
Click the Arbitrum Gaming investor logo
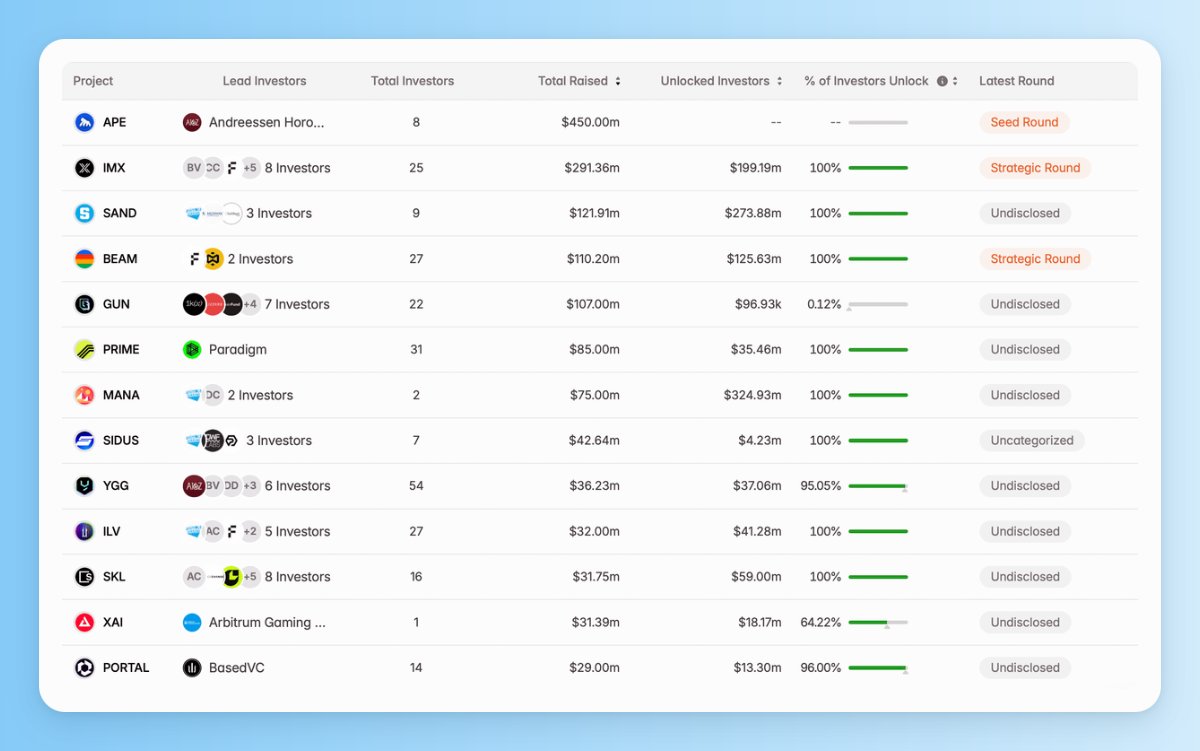(x=192, y=622)
